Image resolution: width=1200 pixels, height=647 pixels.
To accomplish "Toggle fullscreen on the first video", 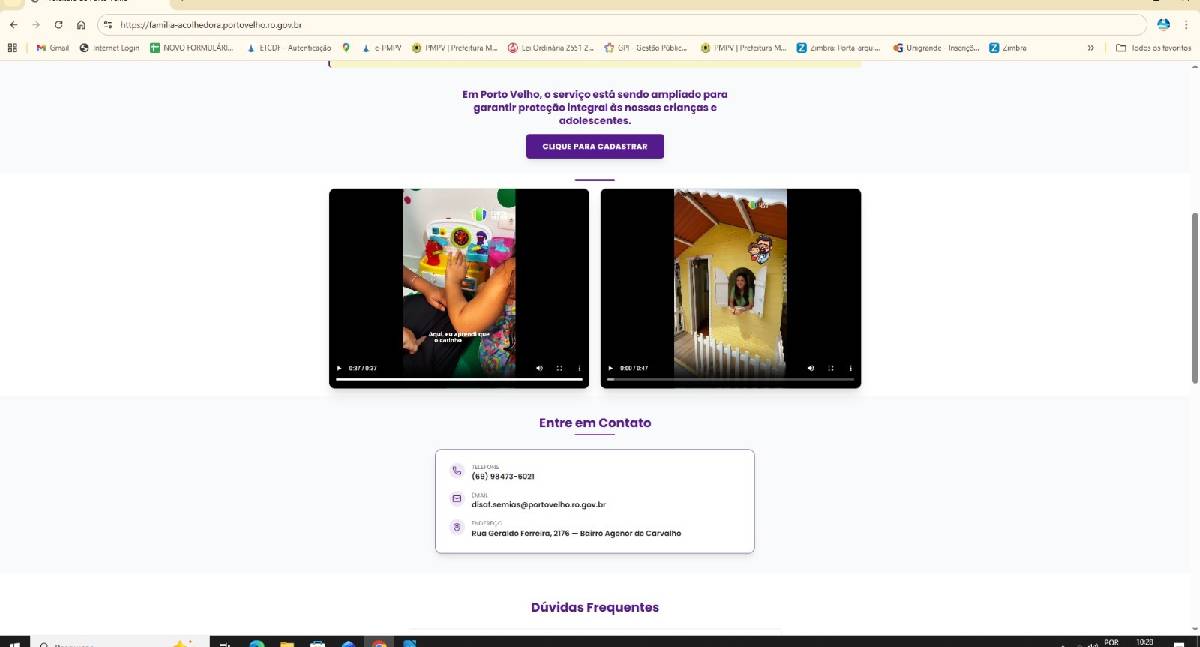I will click(x=560, y=368).
